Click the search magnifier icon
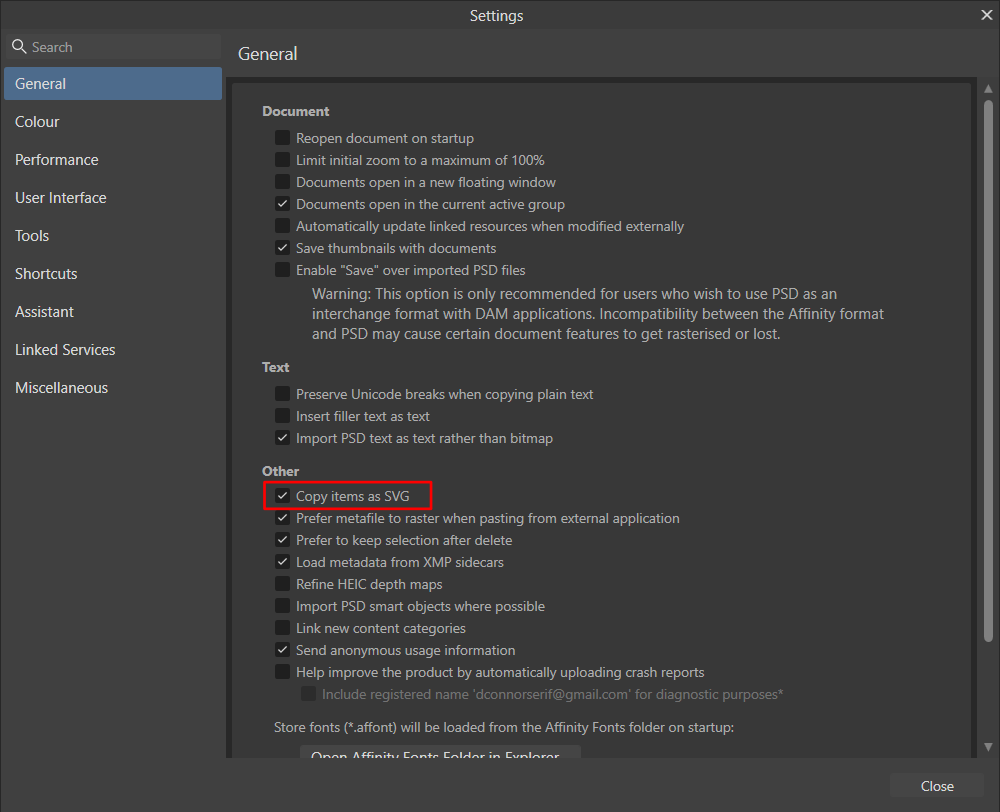 [x=19, y=46]
